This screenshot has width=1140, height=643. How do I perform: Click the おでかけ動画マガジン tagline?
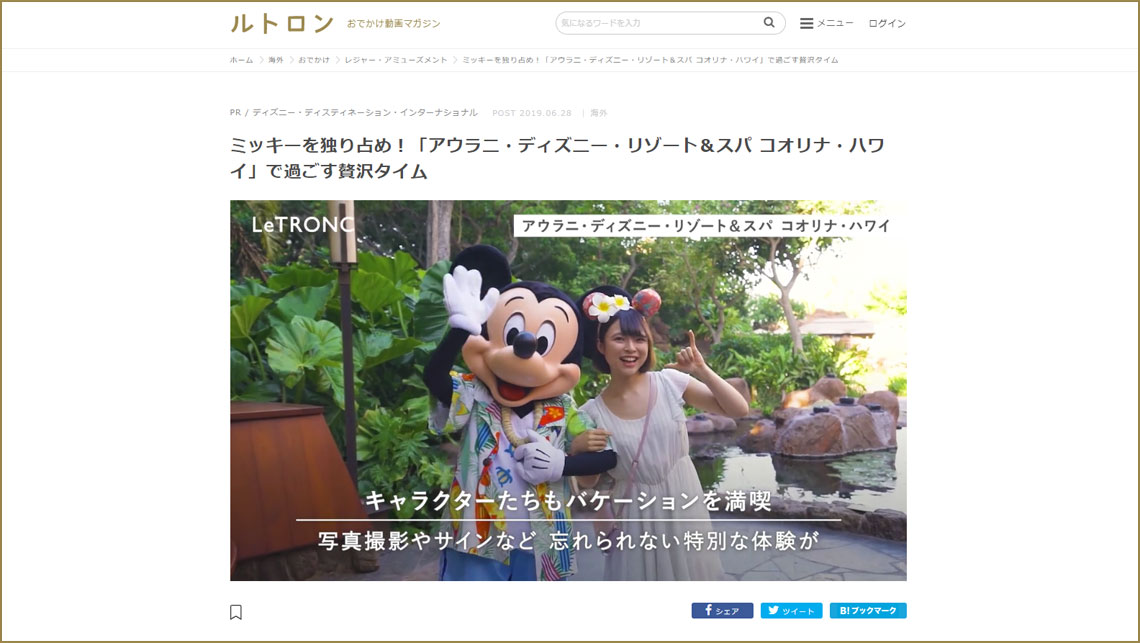pos(393,24)
